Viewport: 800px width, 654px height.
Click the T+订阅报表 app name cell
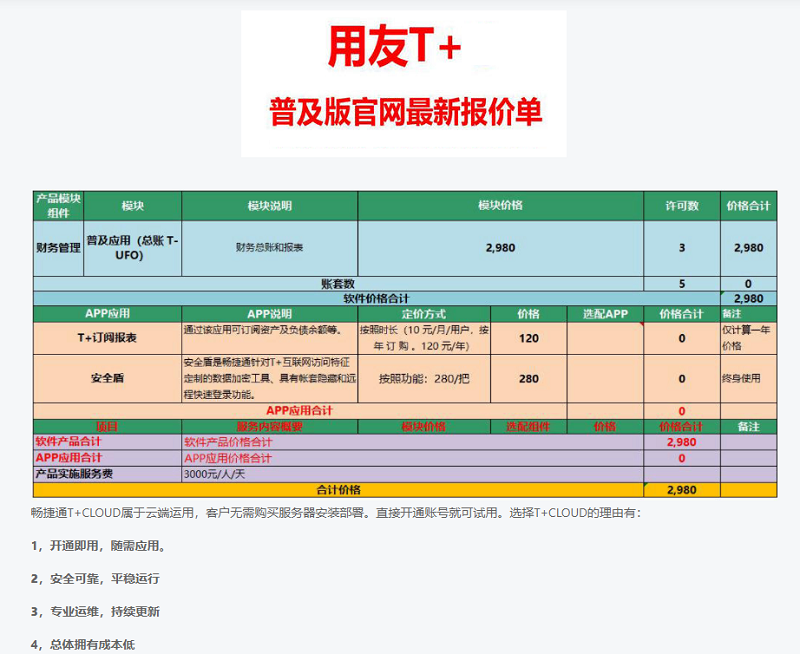107,338
